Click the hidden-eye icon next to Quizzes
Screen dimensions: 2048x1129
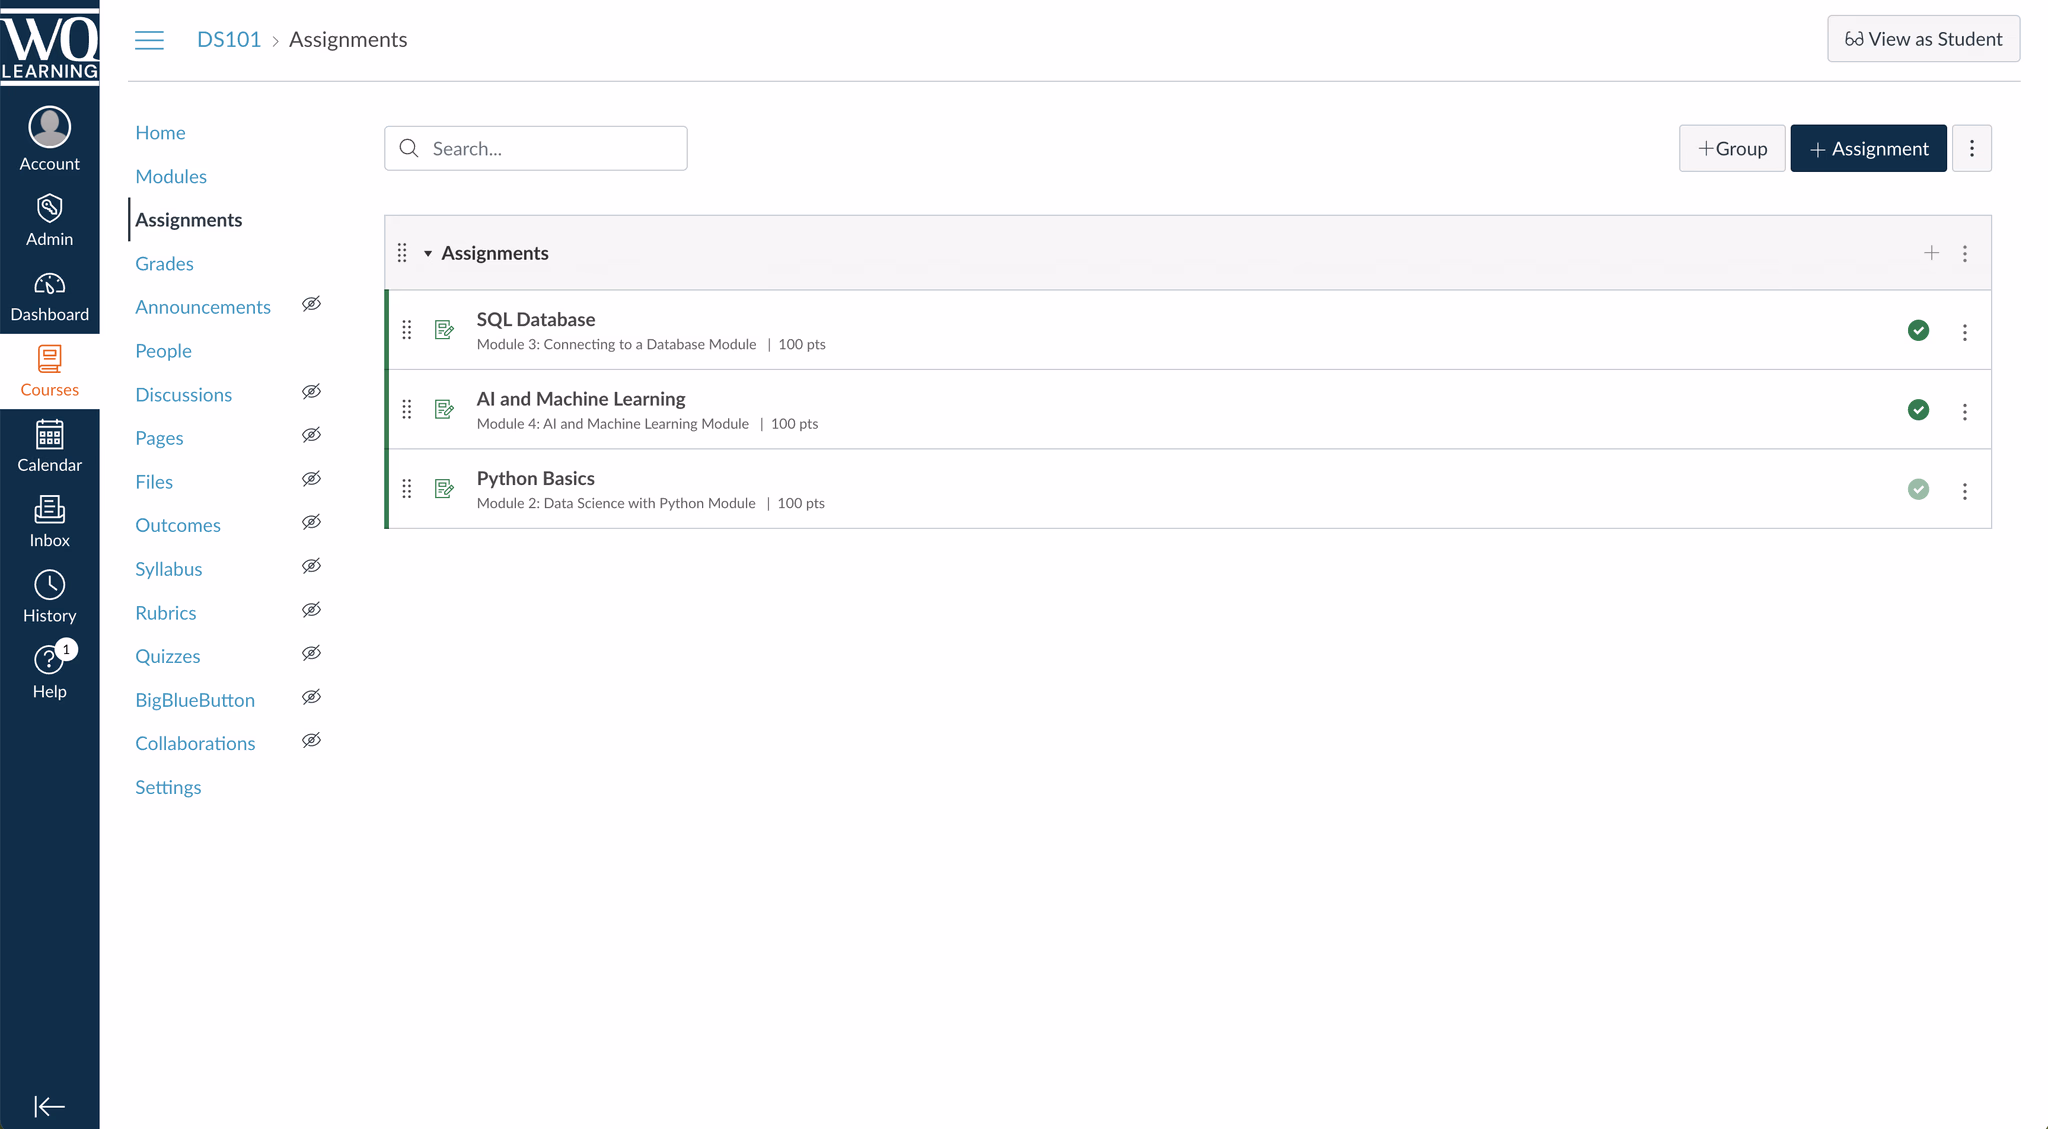[311, 653]
